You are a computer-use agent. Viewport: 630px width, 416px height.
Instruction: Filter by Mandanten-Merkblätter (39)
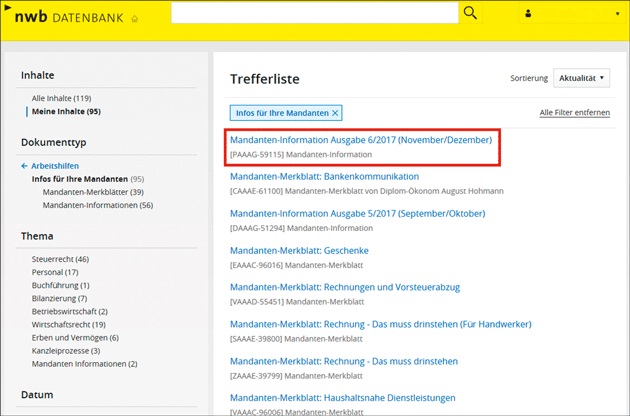click(x=93, y=192)
